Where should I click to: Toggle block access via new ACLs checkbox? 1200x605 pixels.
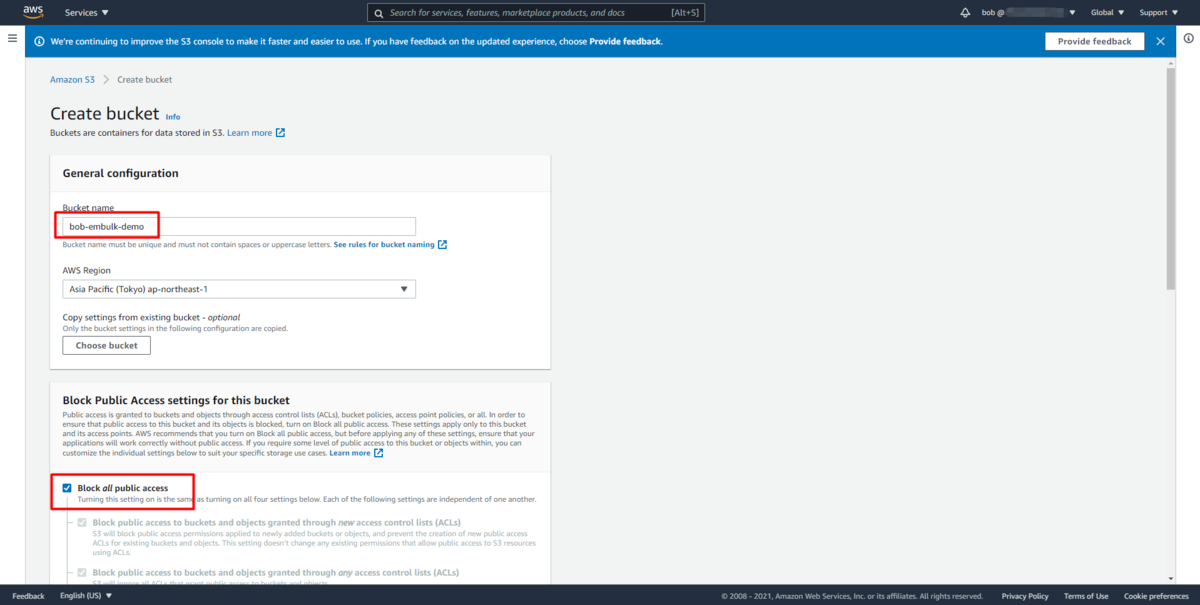coord(82,522)
